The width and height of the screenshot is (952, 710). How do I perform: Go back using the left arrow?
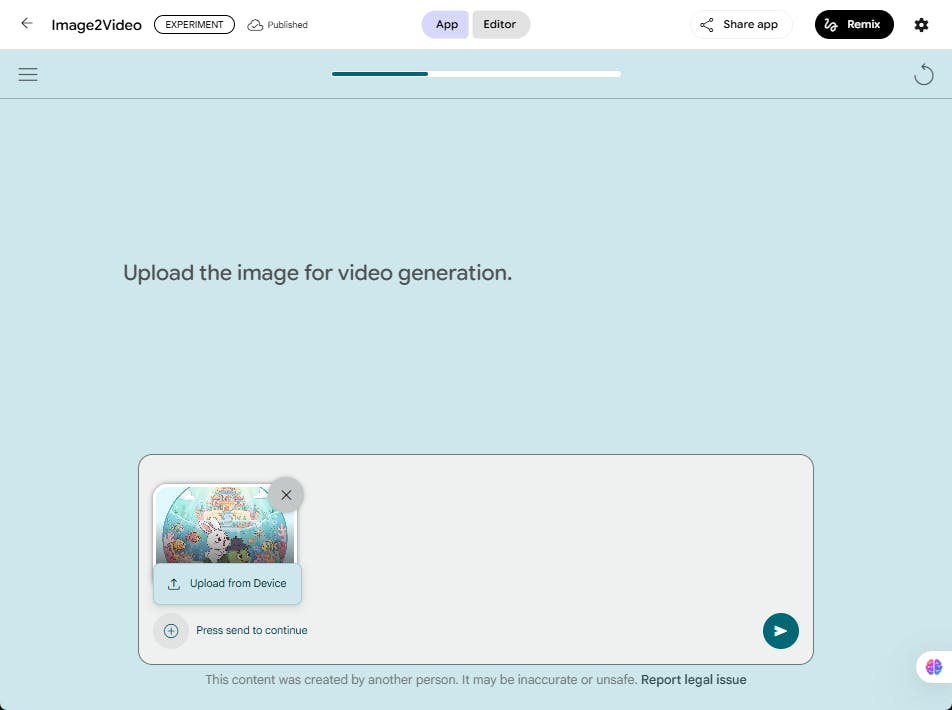click(x=26, y=24)
